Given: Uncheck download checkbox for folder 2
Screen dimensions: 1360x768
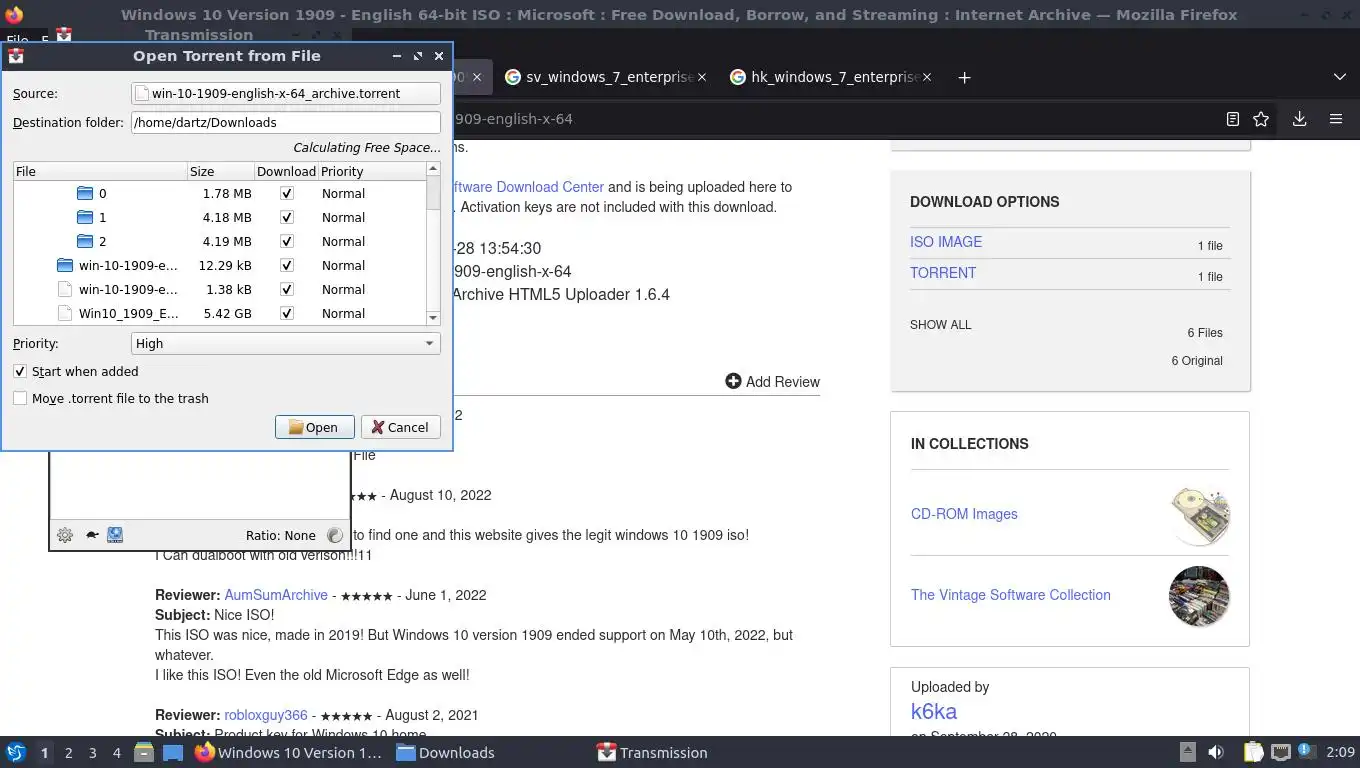Looking at the screenshot, I should click(x=287, y=241).
